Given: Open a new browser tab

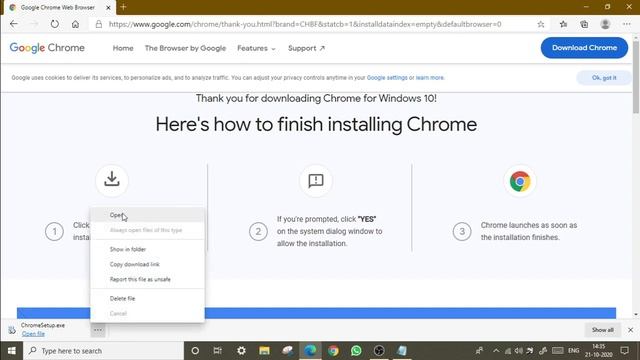Looking at the screenshot, I should pyautogui.click(x=123, y=7).
